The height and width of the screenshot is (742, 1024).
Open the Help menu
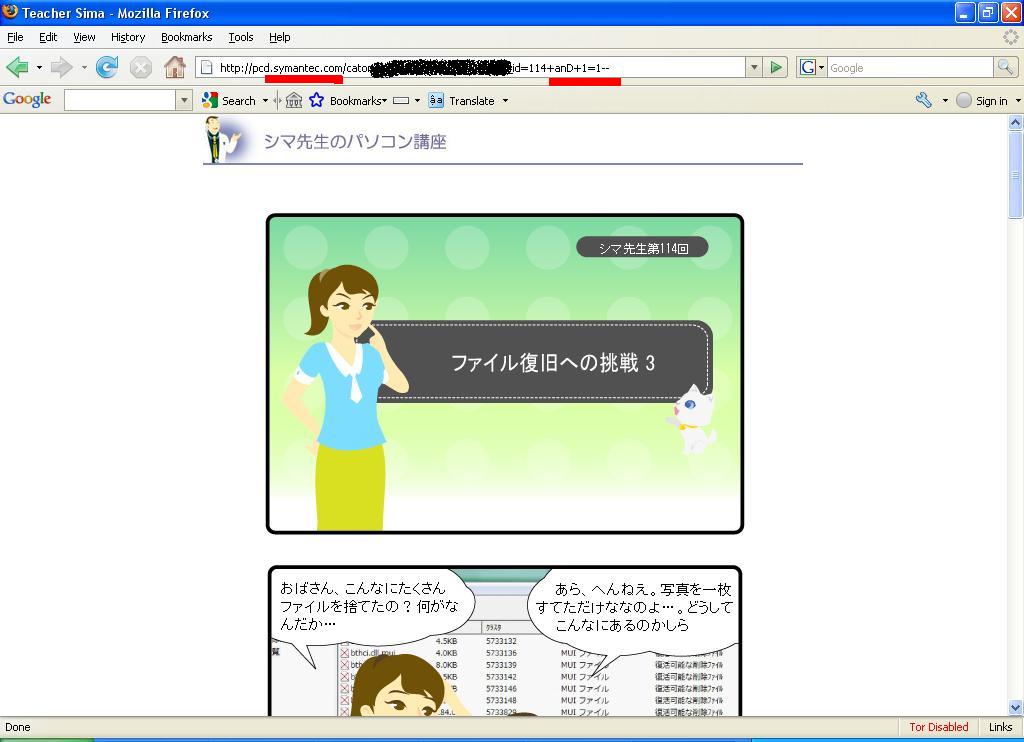pyautogui.click(x=280, y=37)
